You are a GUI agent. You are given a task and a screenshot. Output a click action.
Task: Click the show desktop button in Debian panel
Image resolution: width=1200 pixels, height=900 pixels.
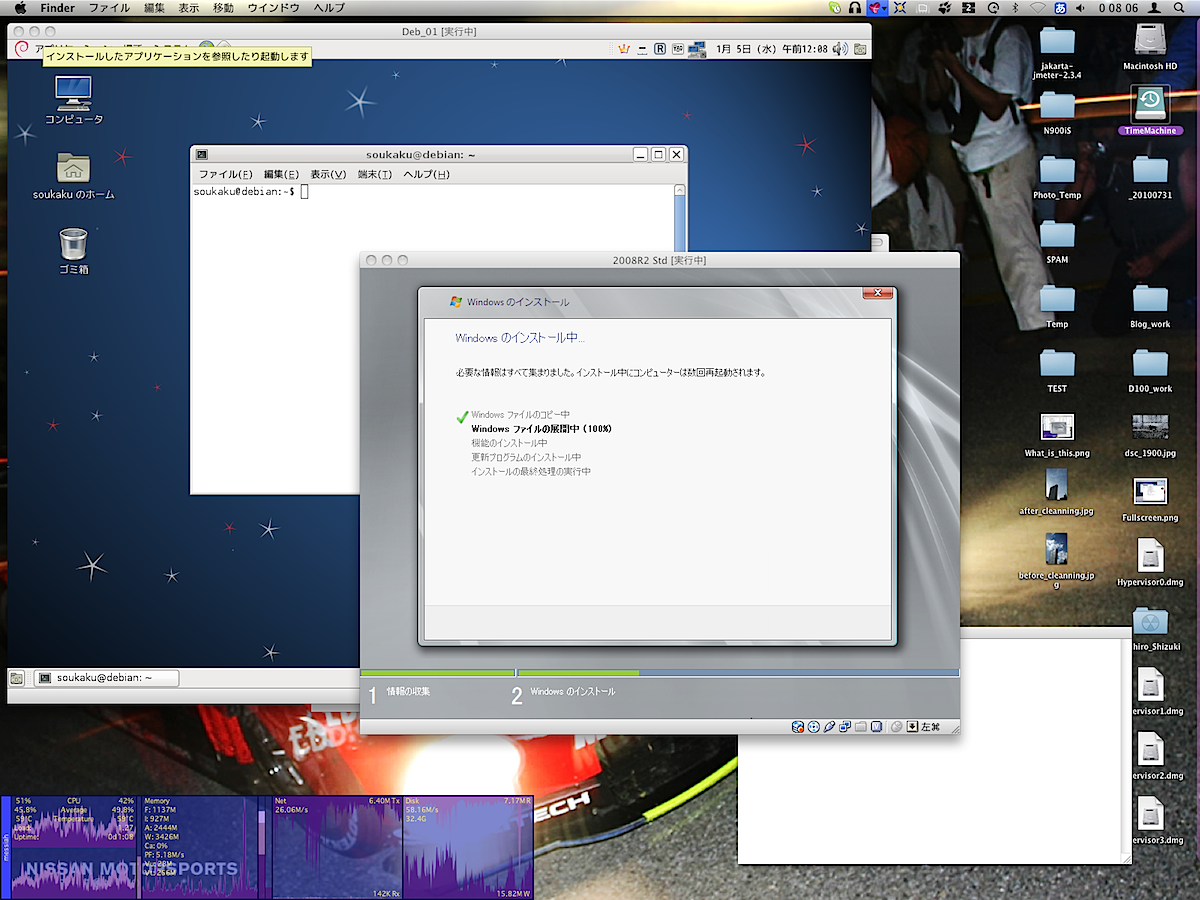coord(17,678)
